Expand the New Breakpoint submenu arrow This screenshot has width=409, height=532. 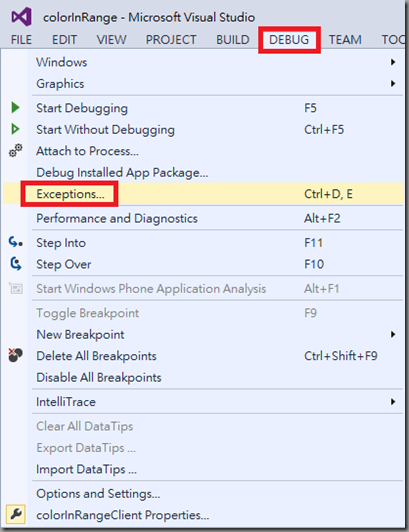[x=393, y=335]
